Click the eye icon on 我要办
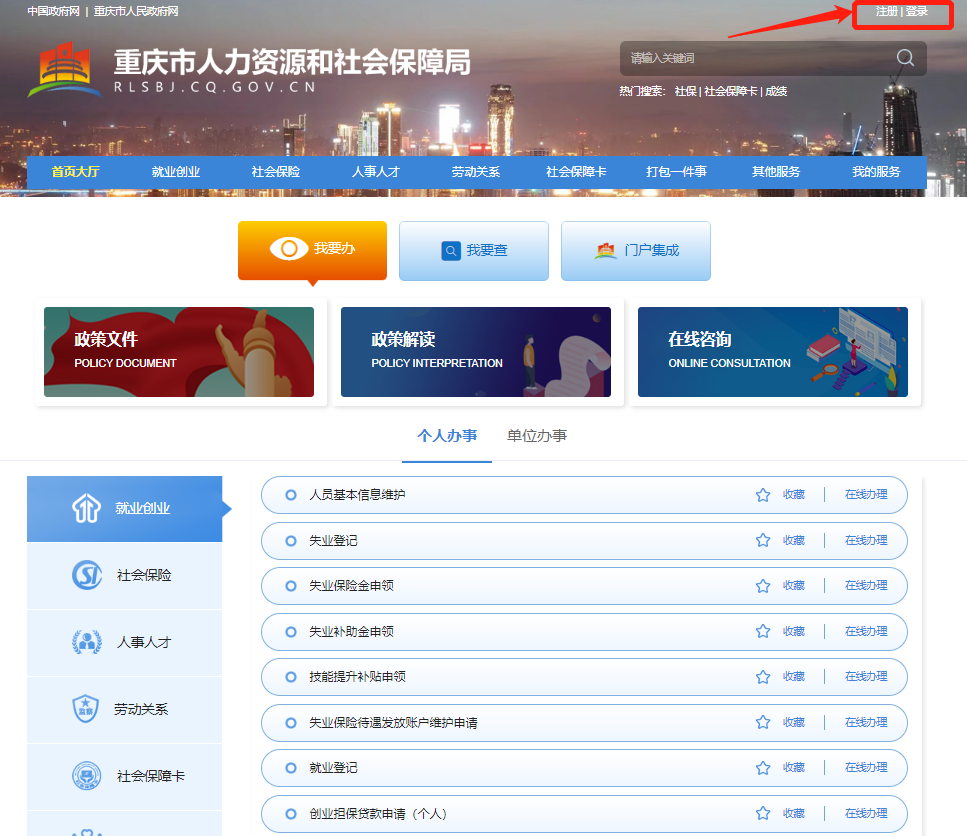 [x=289, y=248]
